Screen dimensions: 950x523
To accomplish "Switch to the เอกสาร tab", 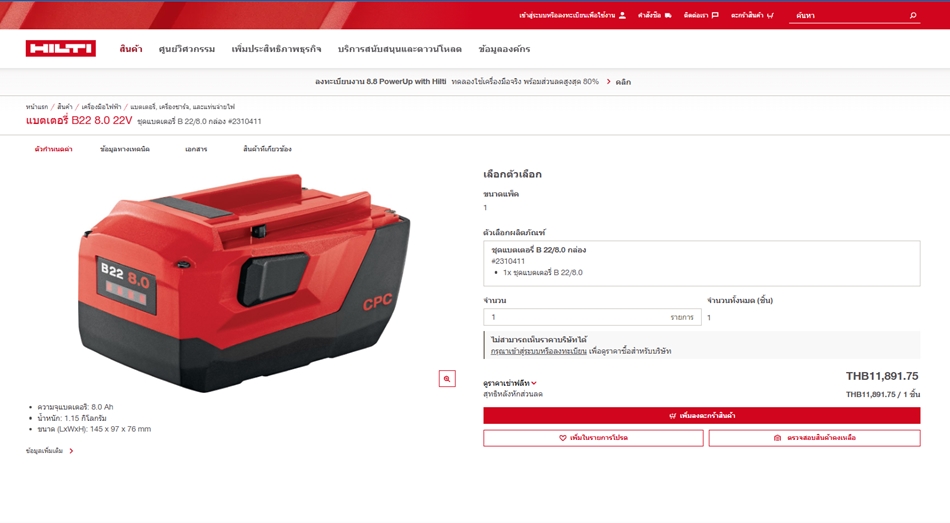I will [x=196, y=148].
